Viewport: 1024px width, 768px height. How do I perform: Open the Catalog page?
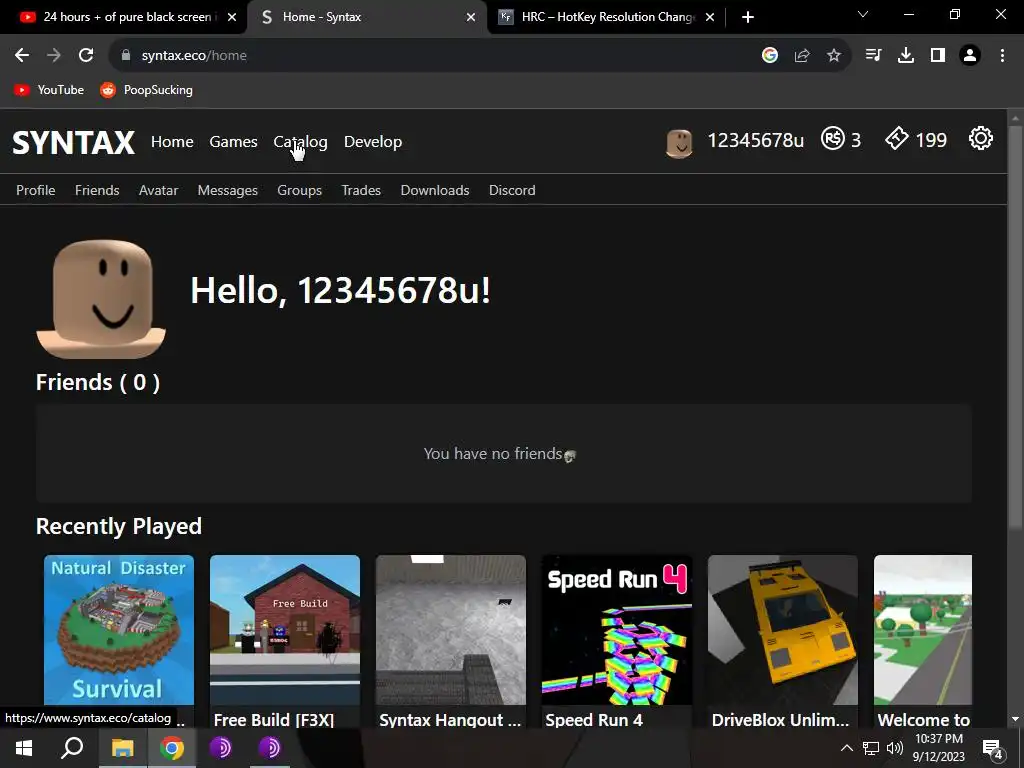point(300,142)
